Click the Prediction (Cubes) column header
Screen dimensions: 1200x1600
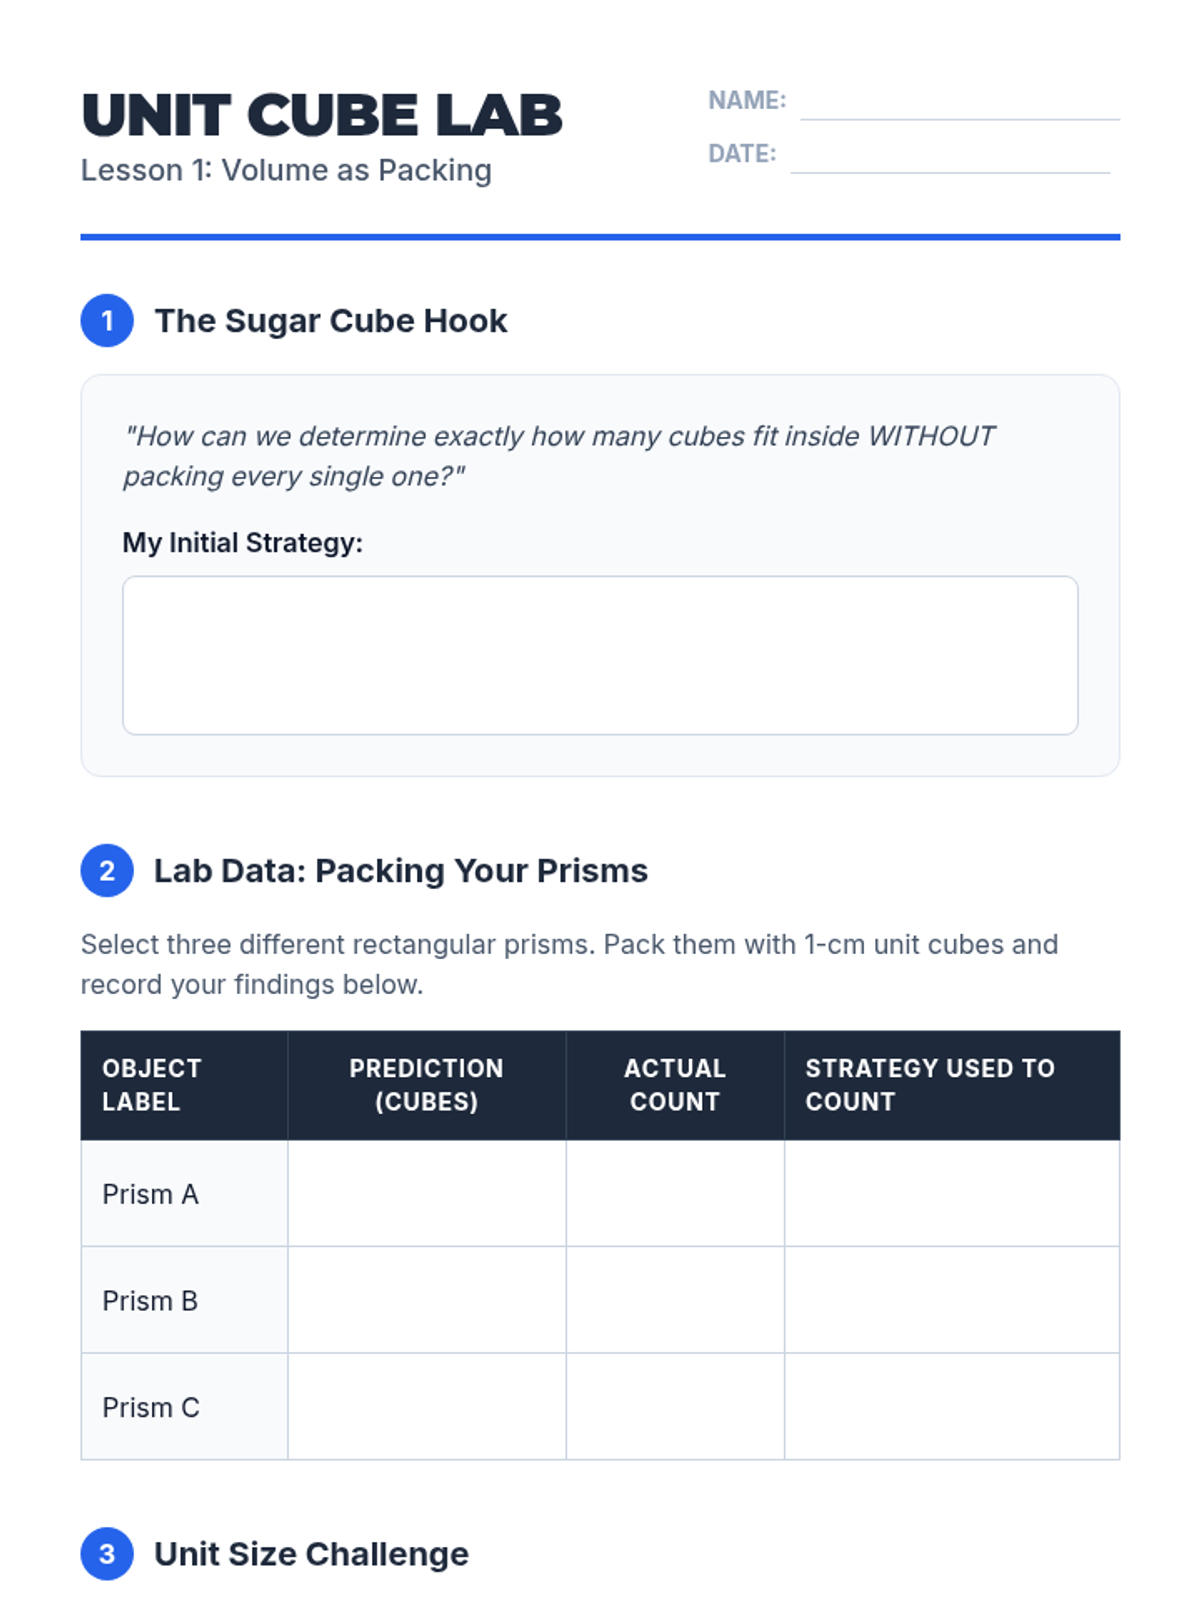427,1085
